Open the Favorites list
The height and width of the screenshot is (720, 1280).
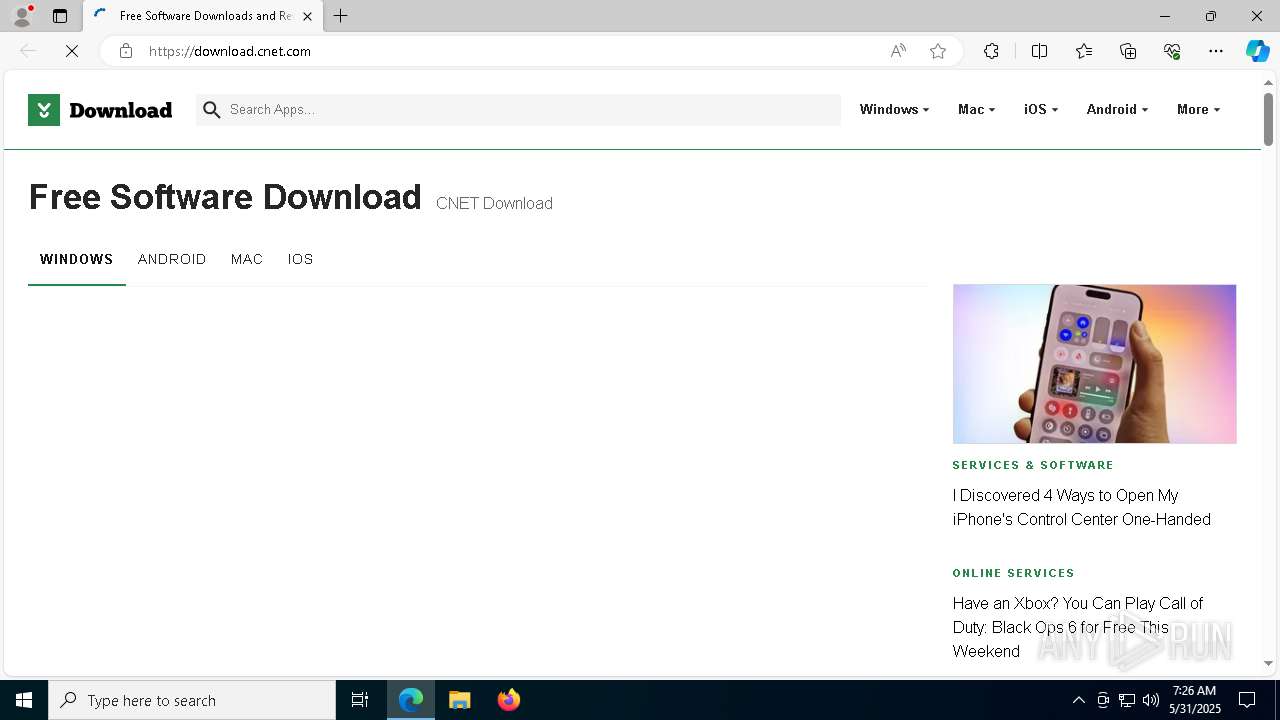pyautogui.click(x=1084, y=51)
